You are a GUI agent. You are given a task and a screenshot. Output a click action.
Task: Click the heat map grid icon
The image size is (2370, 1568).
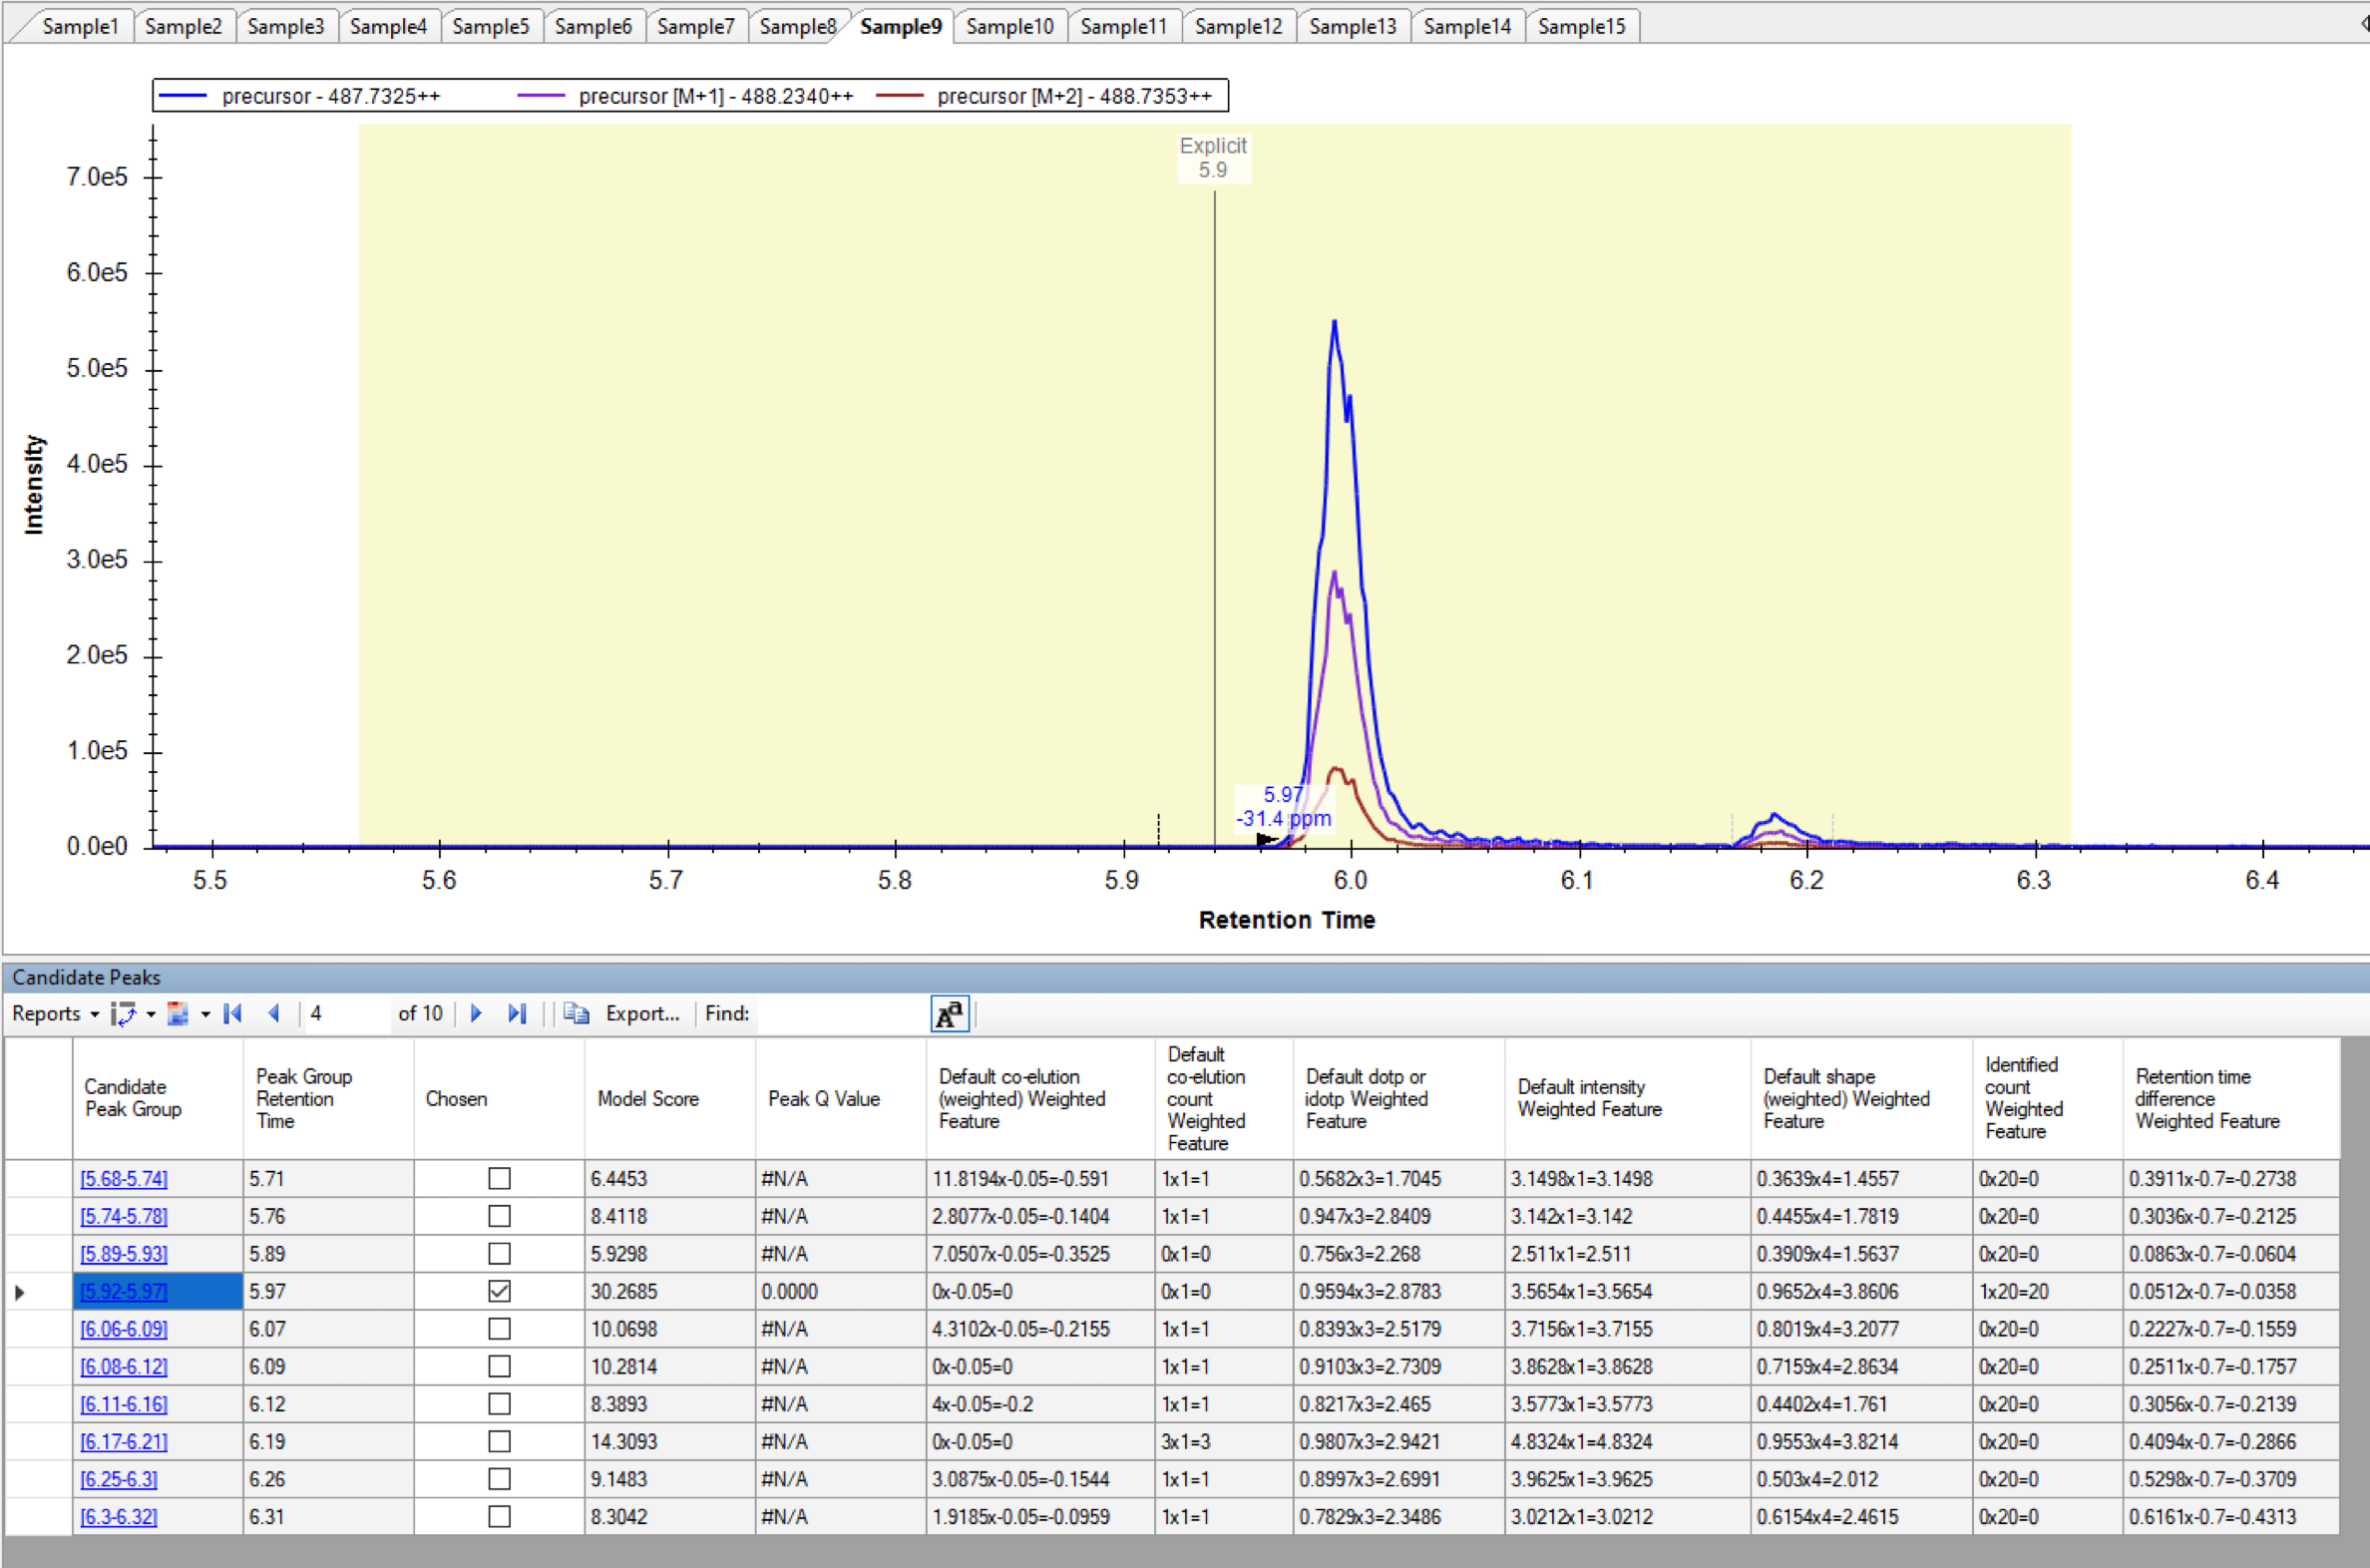pos(178,1014)
